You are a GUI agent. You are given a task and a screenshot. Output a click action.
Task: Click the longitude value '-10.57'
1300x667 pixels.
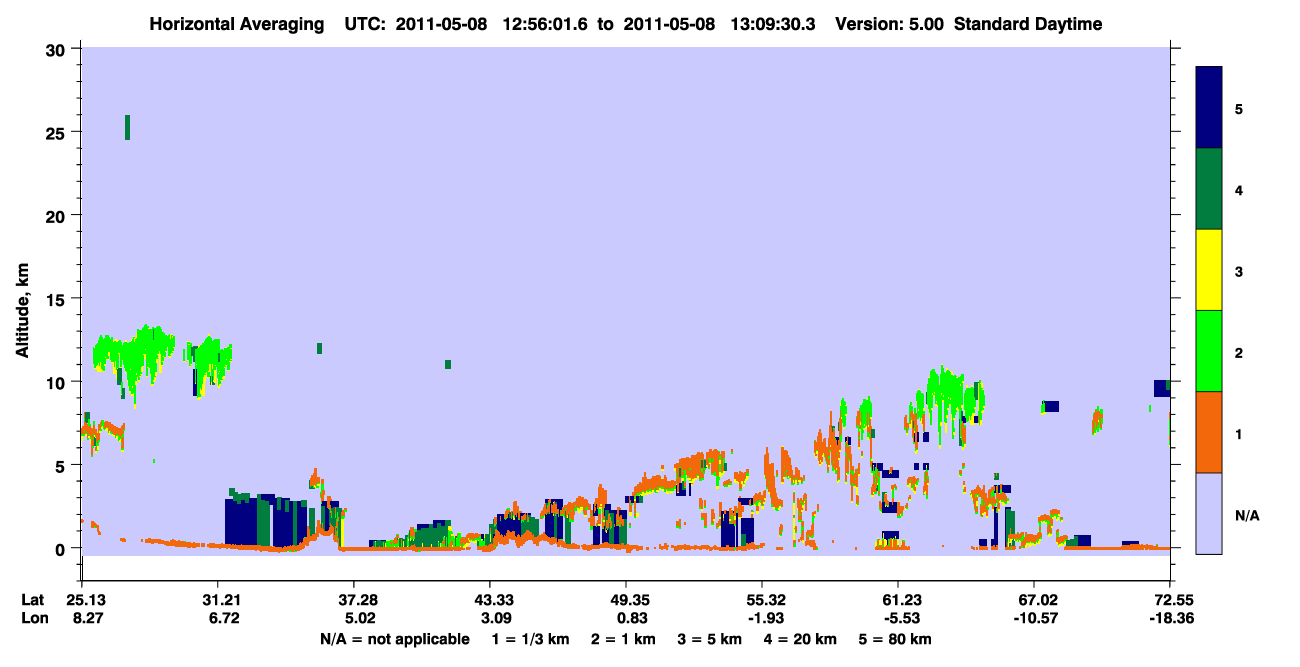(1034, 619)
